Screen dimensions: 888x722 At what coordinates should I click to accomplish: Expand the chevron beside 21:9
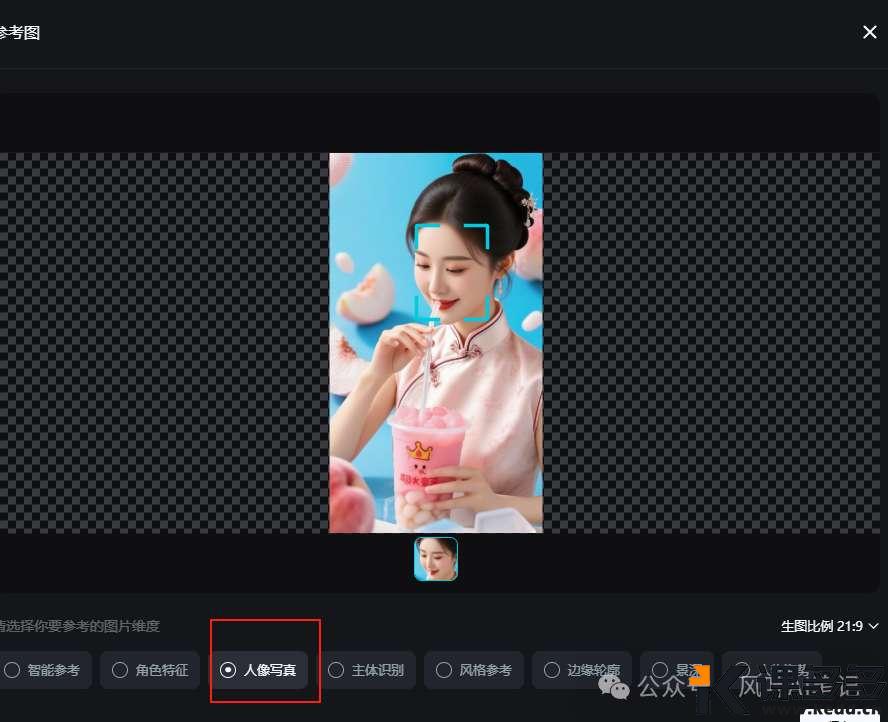874,626
